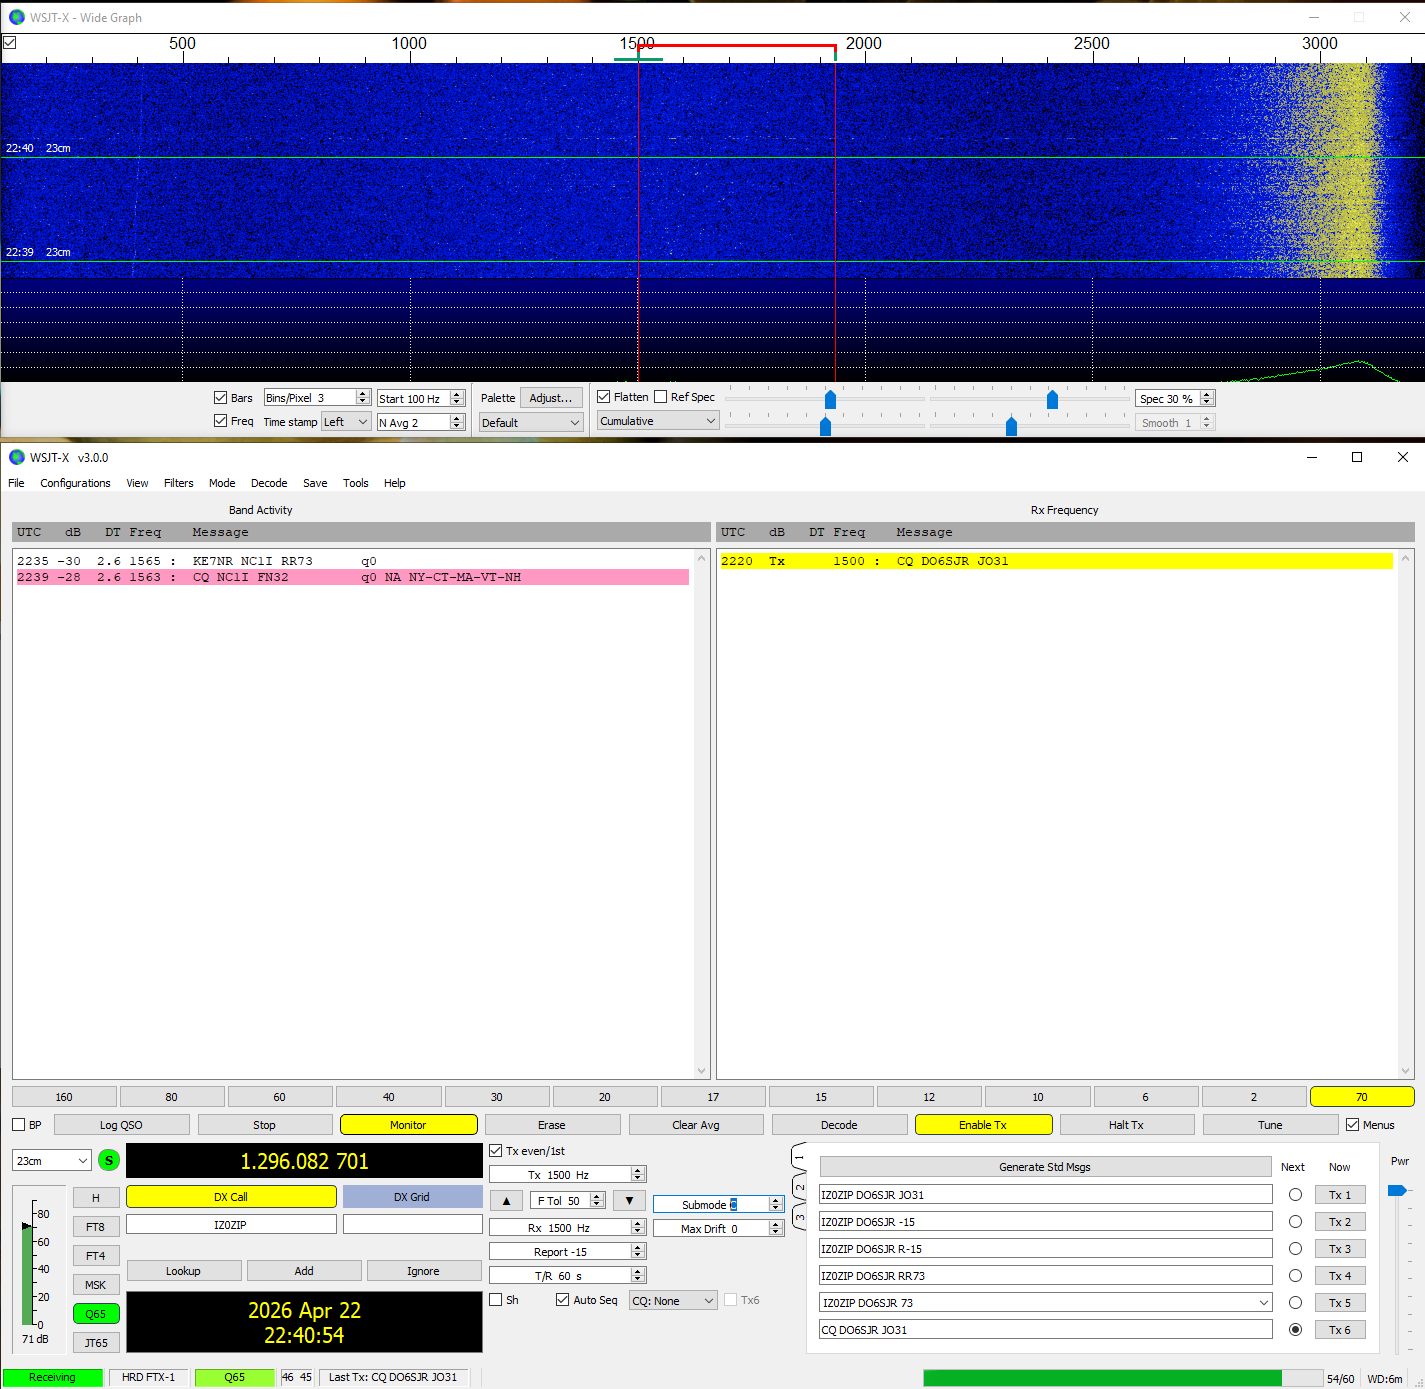Enable the BP checkbox
The height and width of the screenshot is (1389, 1425).
[18, 1125]
